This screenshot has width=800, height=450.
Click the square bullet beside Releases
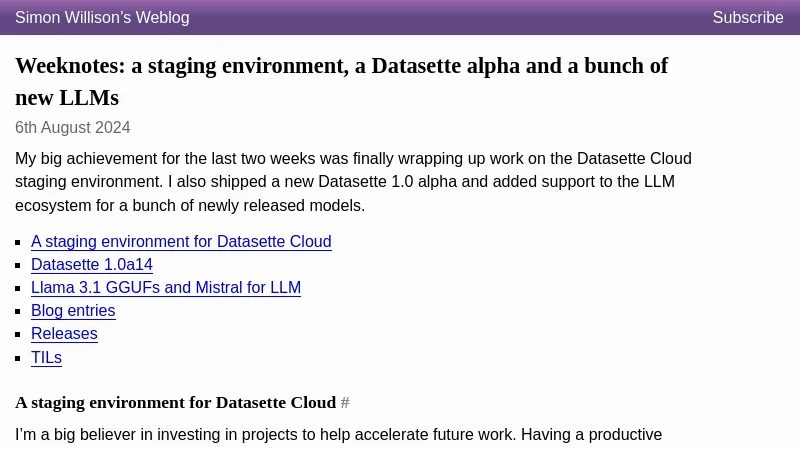(18, 334)
